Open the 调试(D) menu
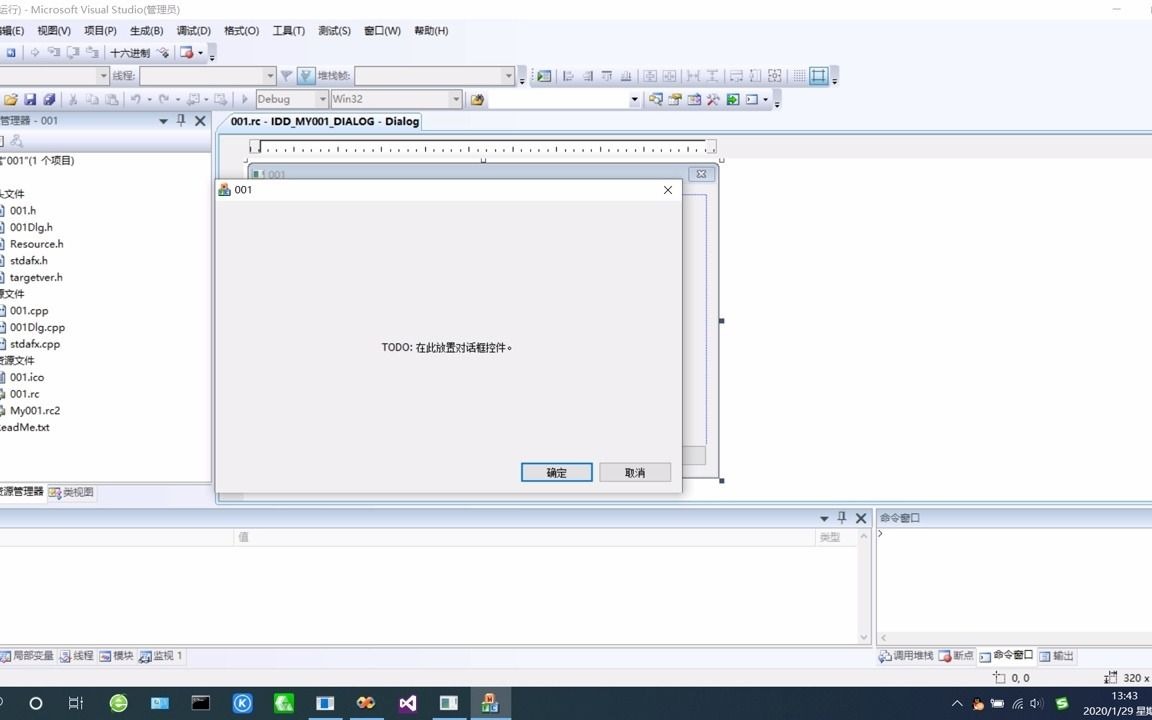Viewport: 1152px width, 720px height. [193, 30]
